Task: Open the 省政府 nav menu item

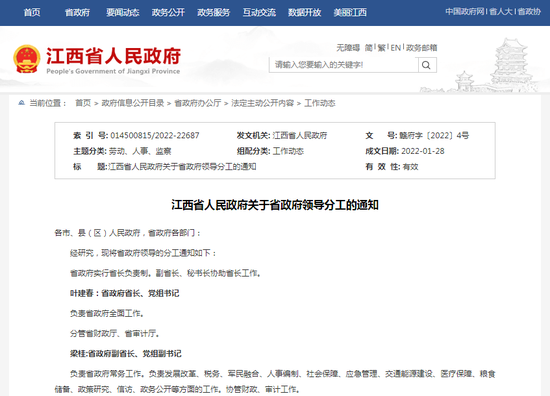Action: 78,13
